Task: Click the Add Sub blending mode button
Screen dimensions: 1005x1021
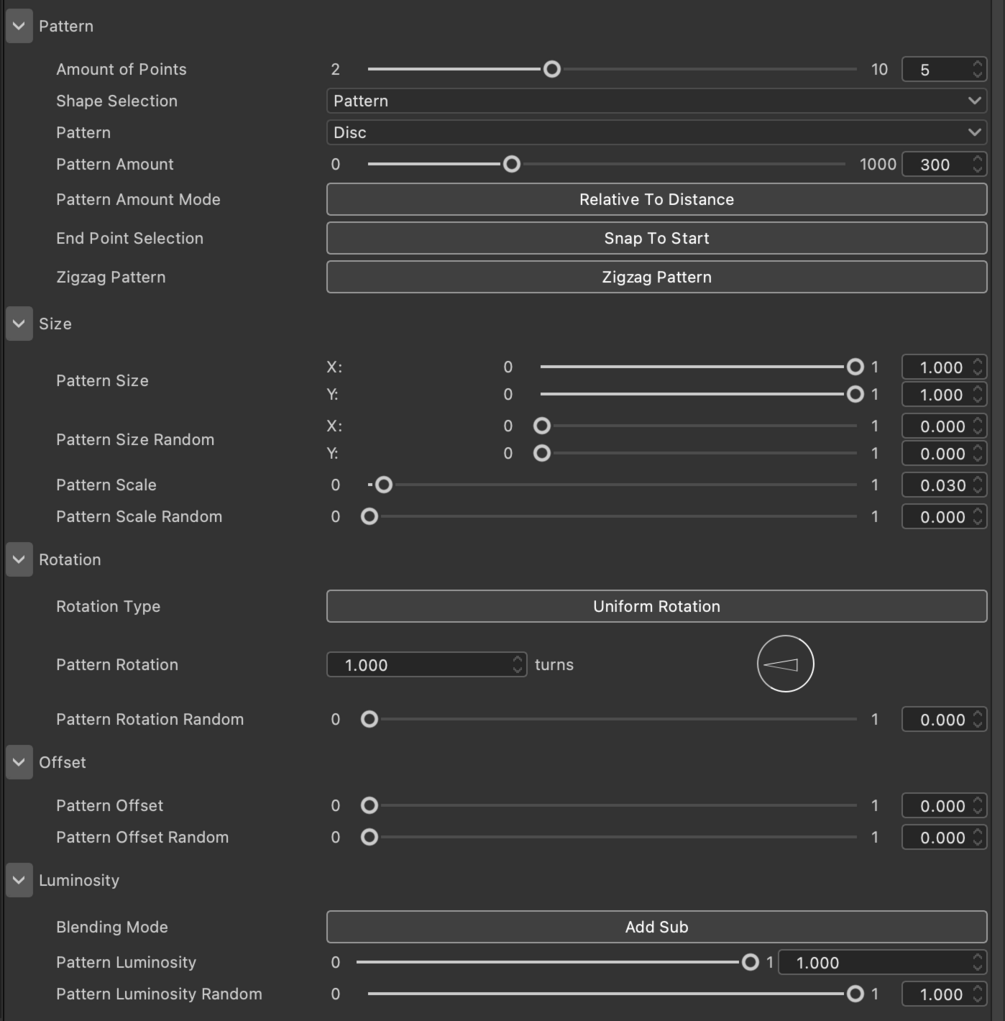Action: click(x=657, y=927)
